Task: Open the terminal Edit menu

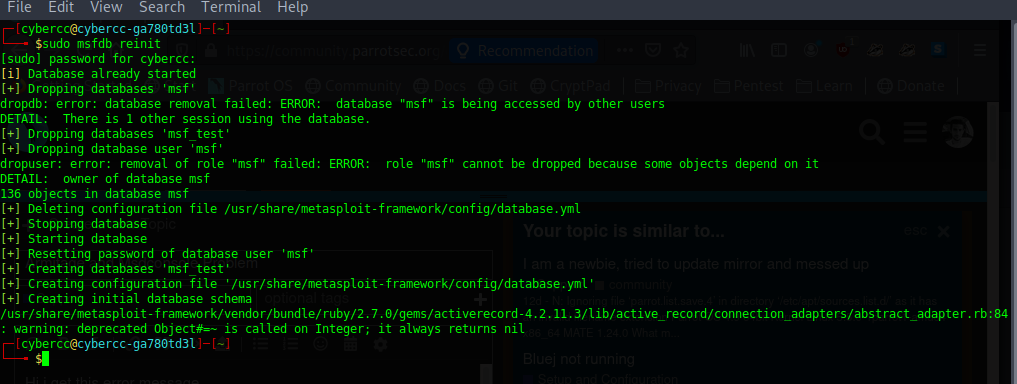Action: pos(61,8)
